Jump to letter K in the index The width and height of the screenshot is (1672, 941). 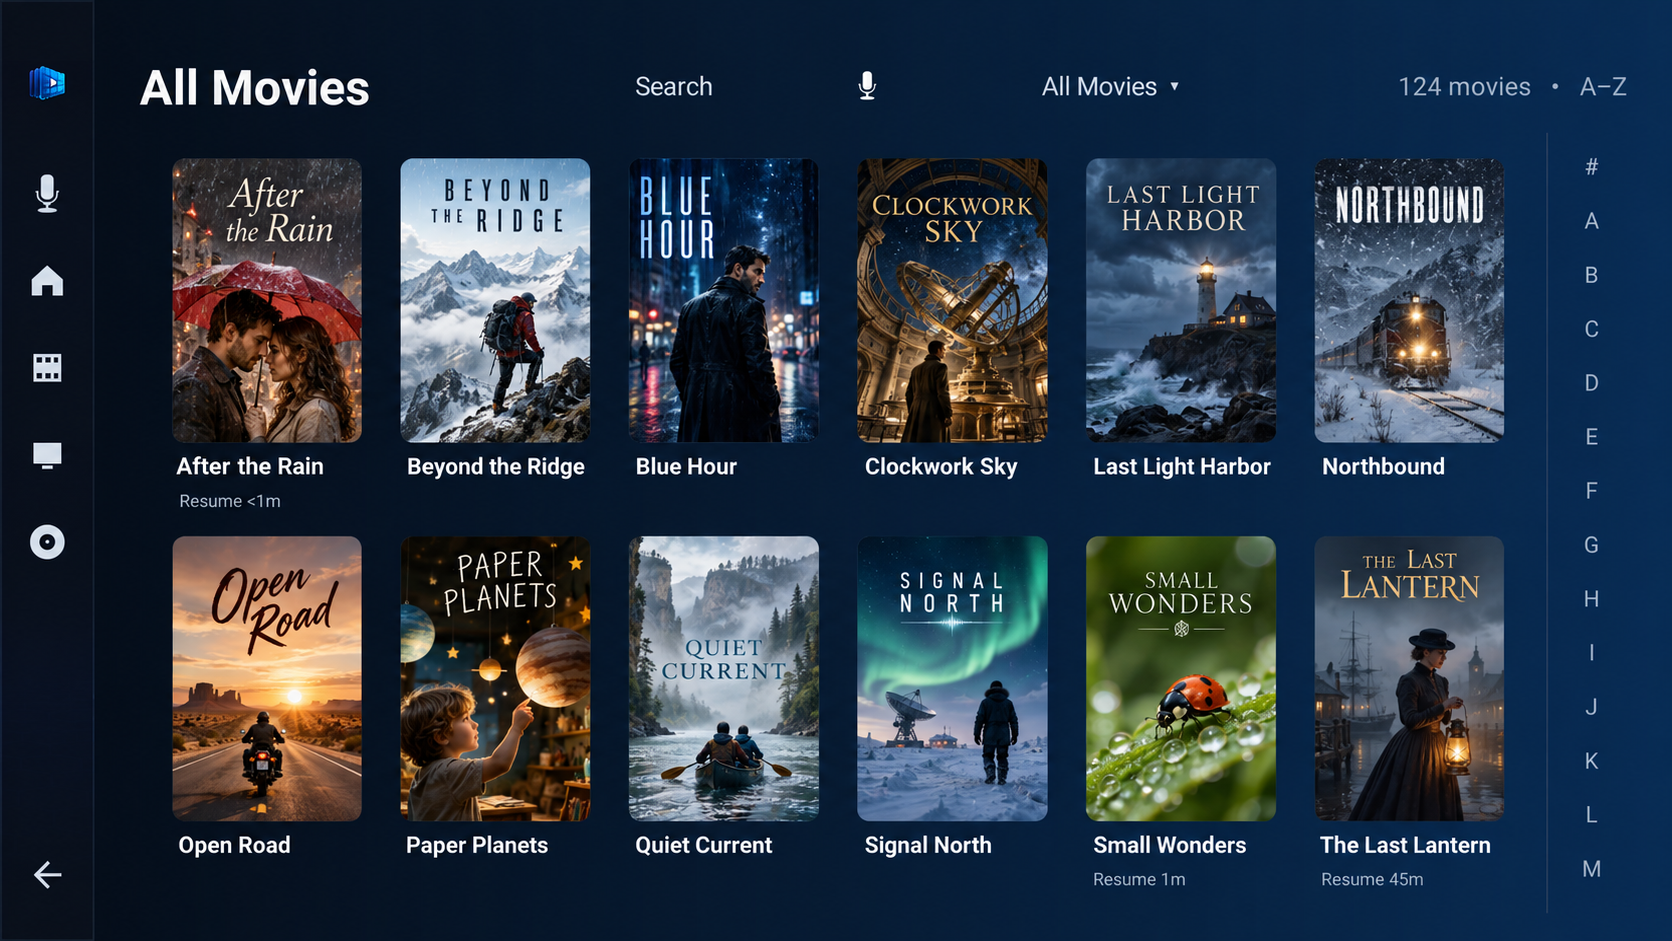point(1591,761)
